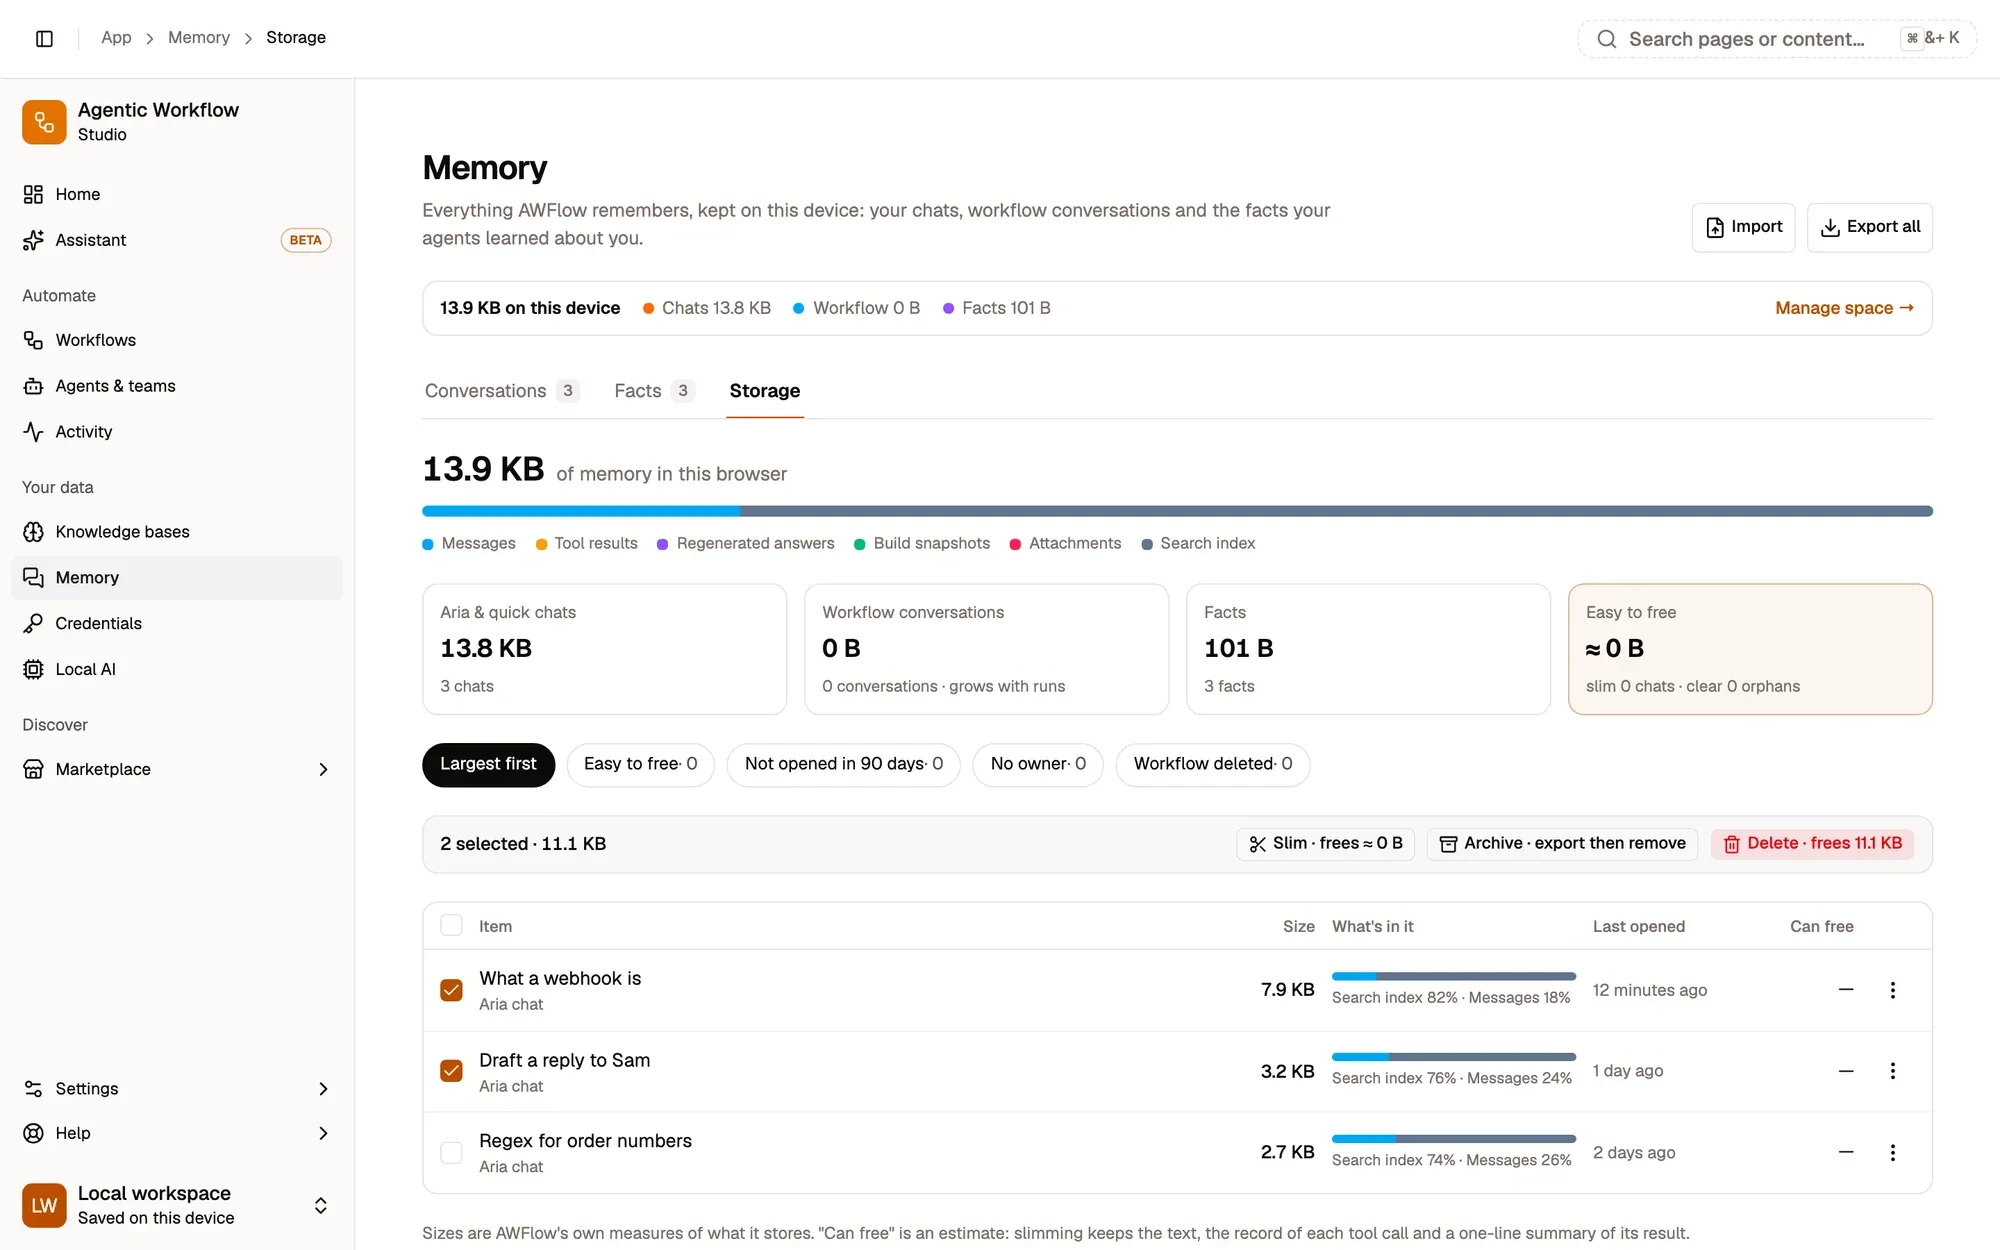
Task: Open the Aria & quick chats card
Action: 604,649
